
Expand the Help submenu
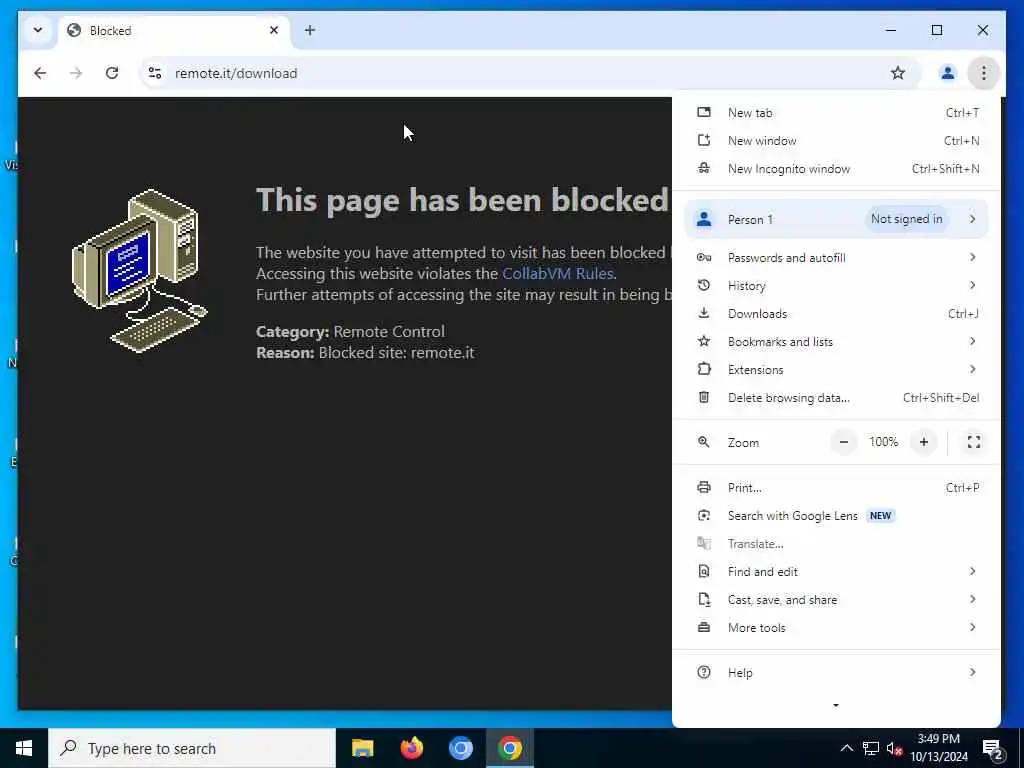(x=836, y=672)
